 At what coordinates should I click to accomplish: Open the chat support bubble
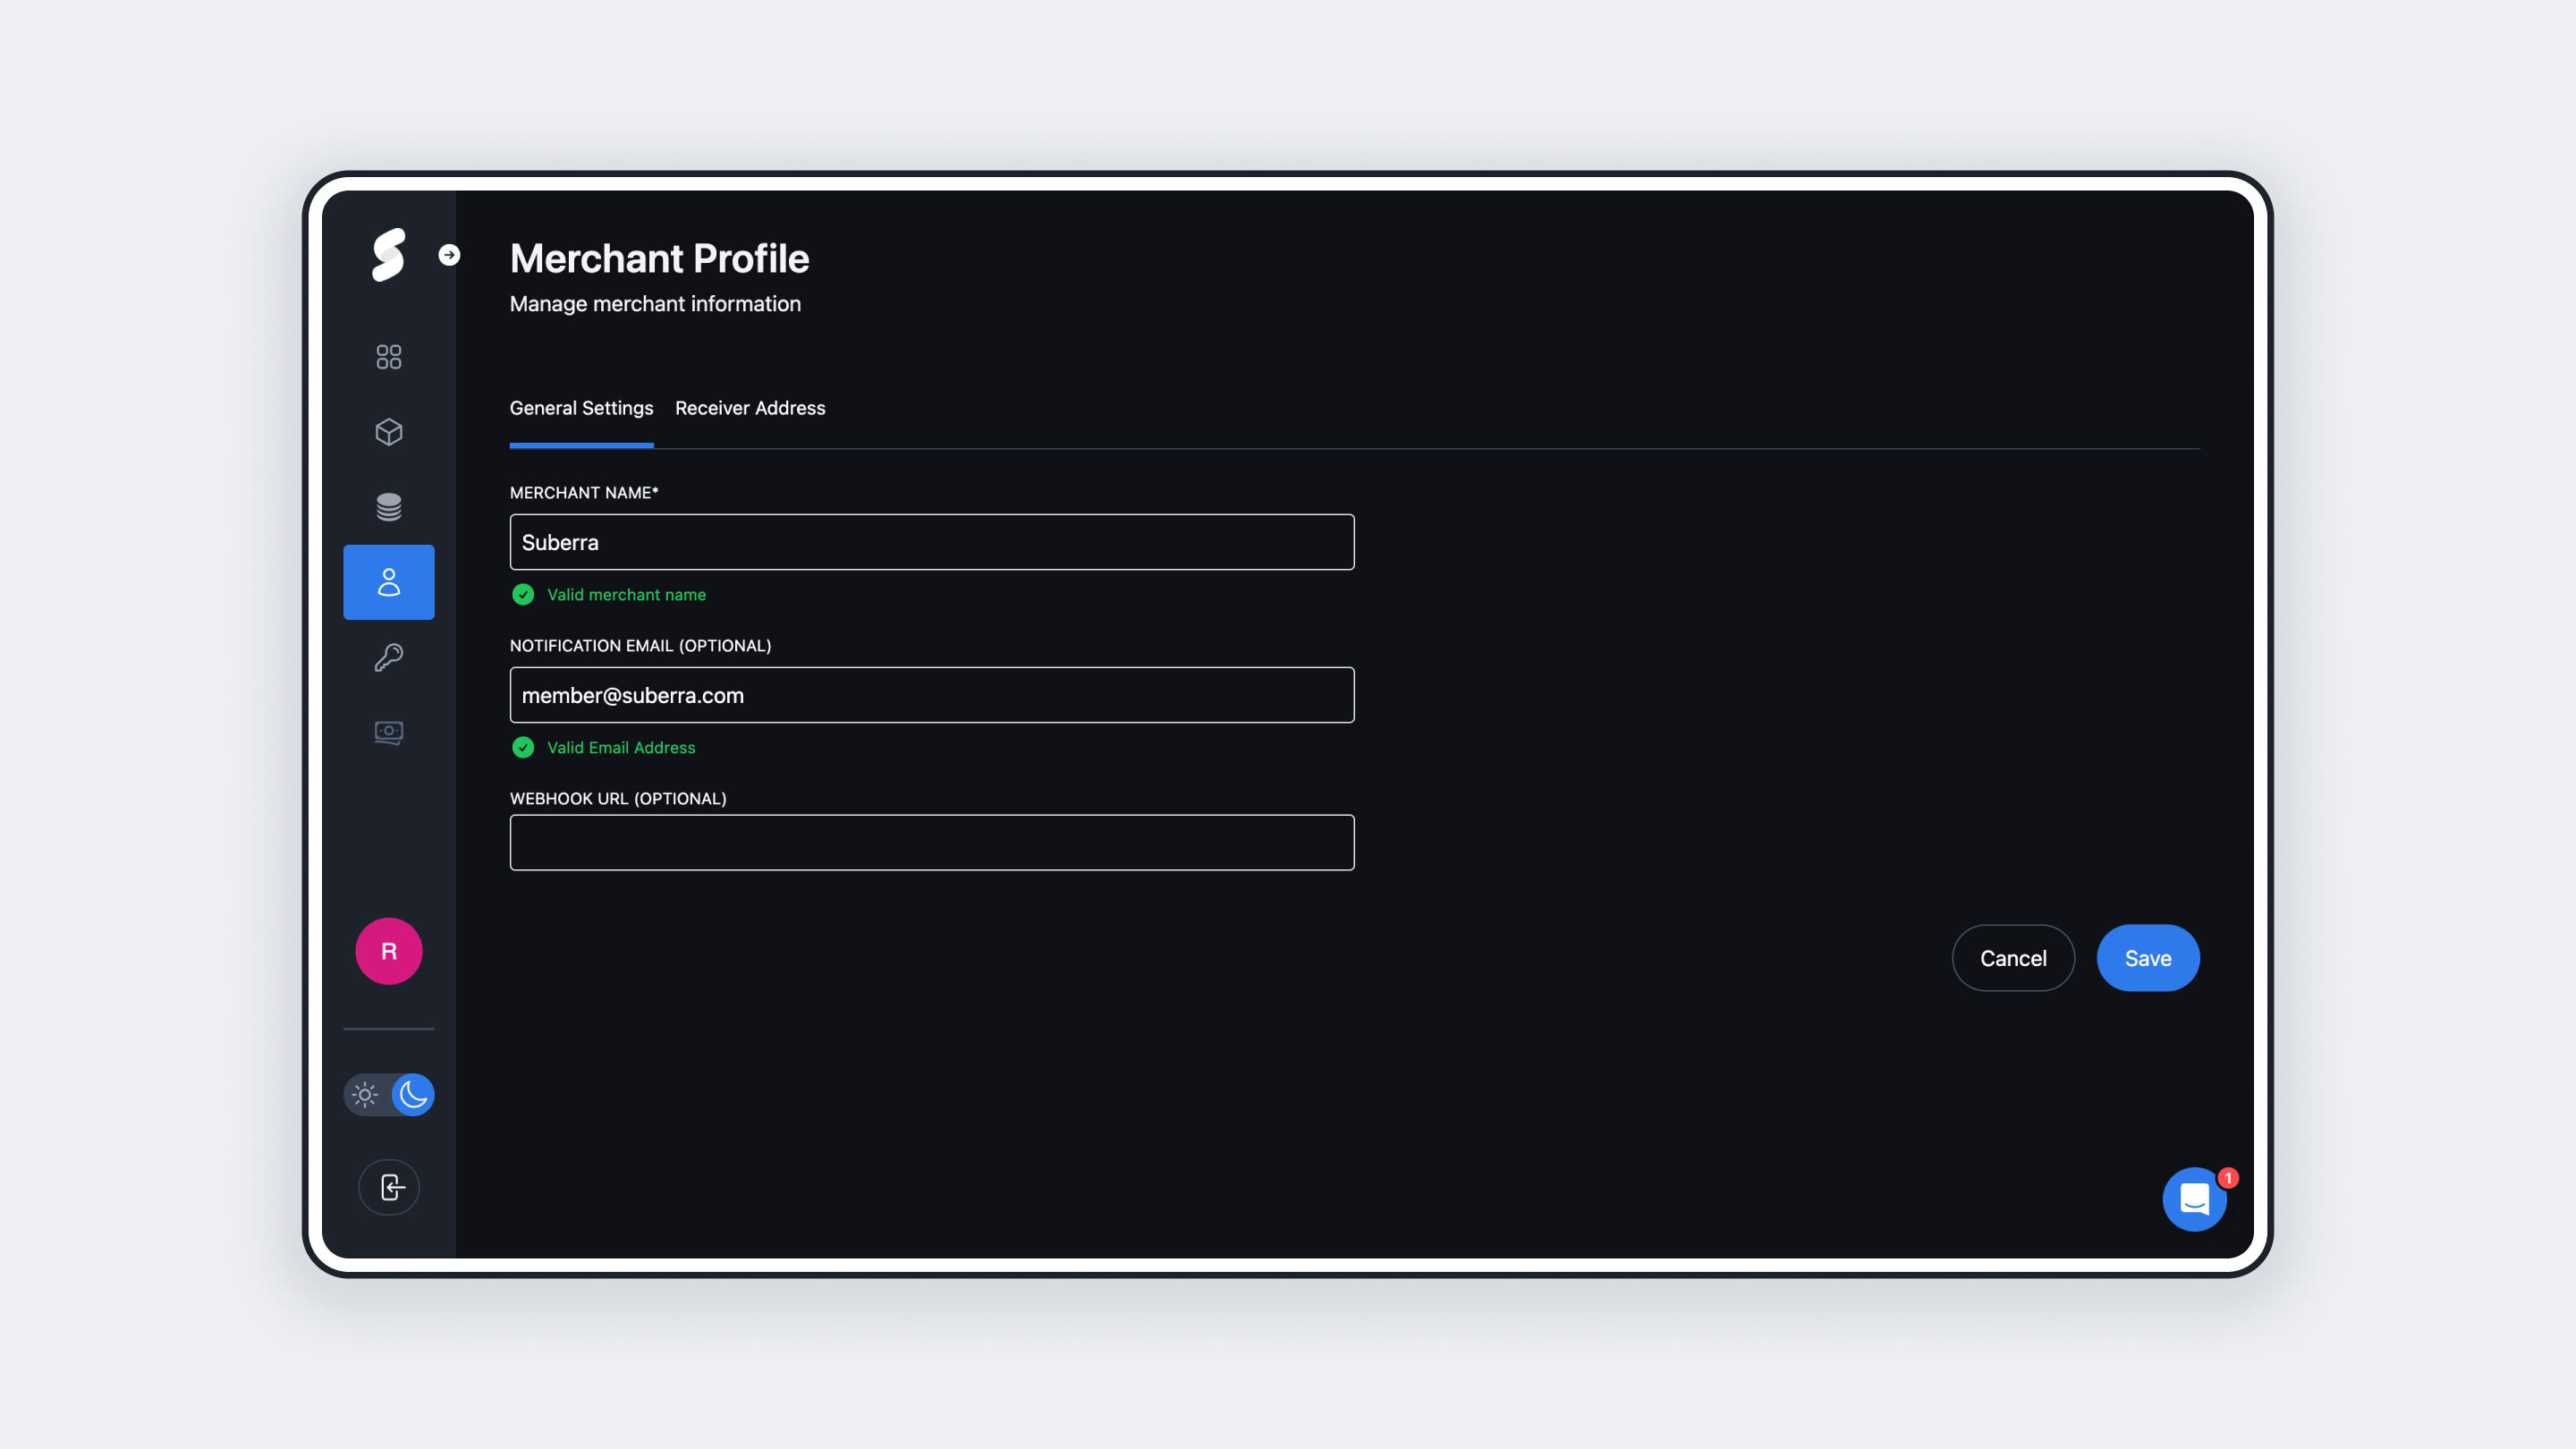2194,1198
